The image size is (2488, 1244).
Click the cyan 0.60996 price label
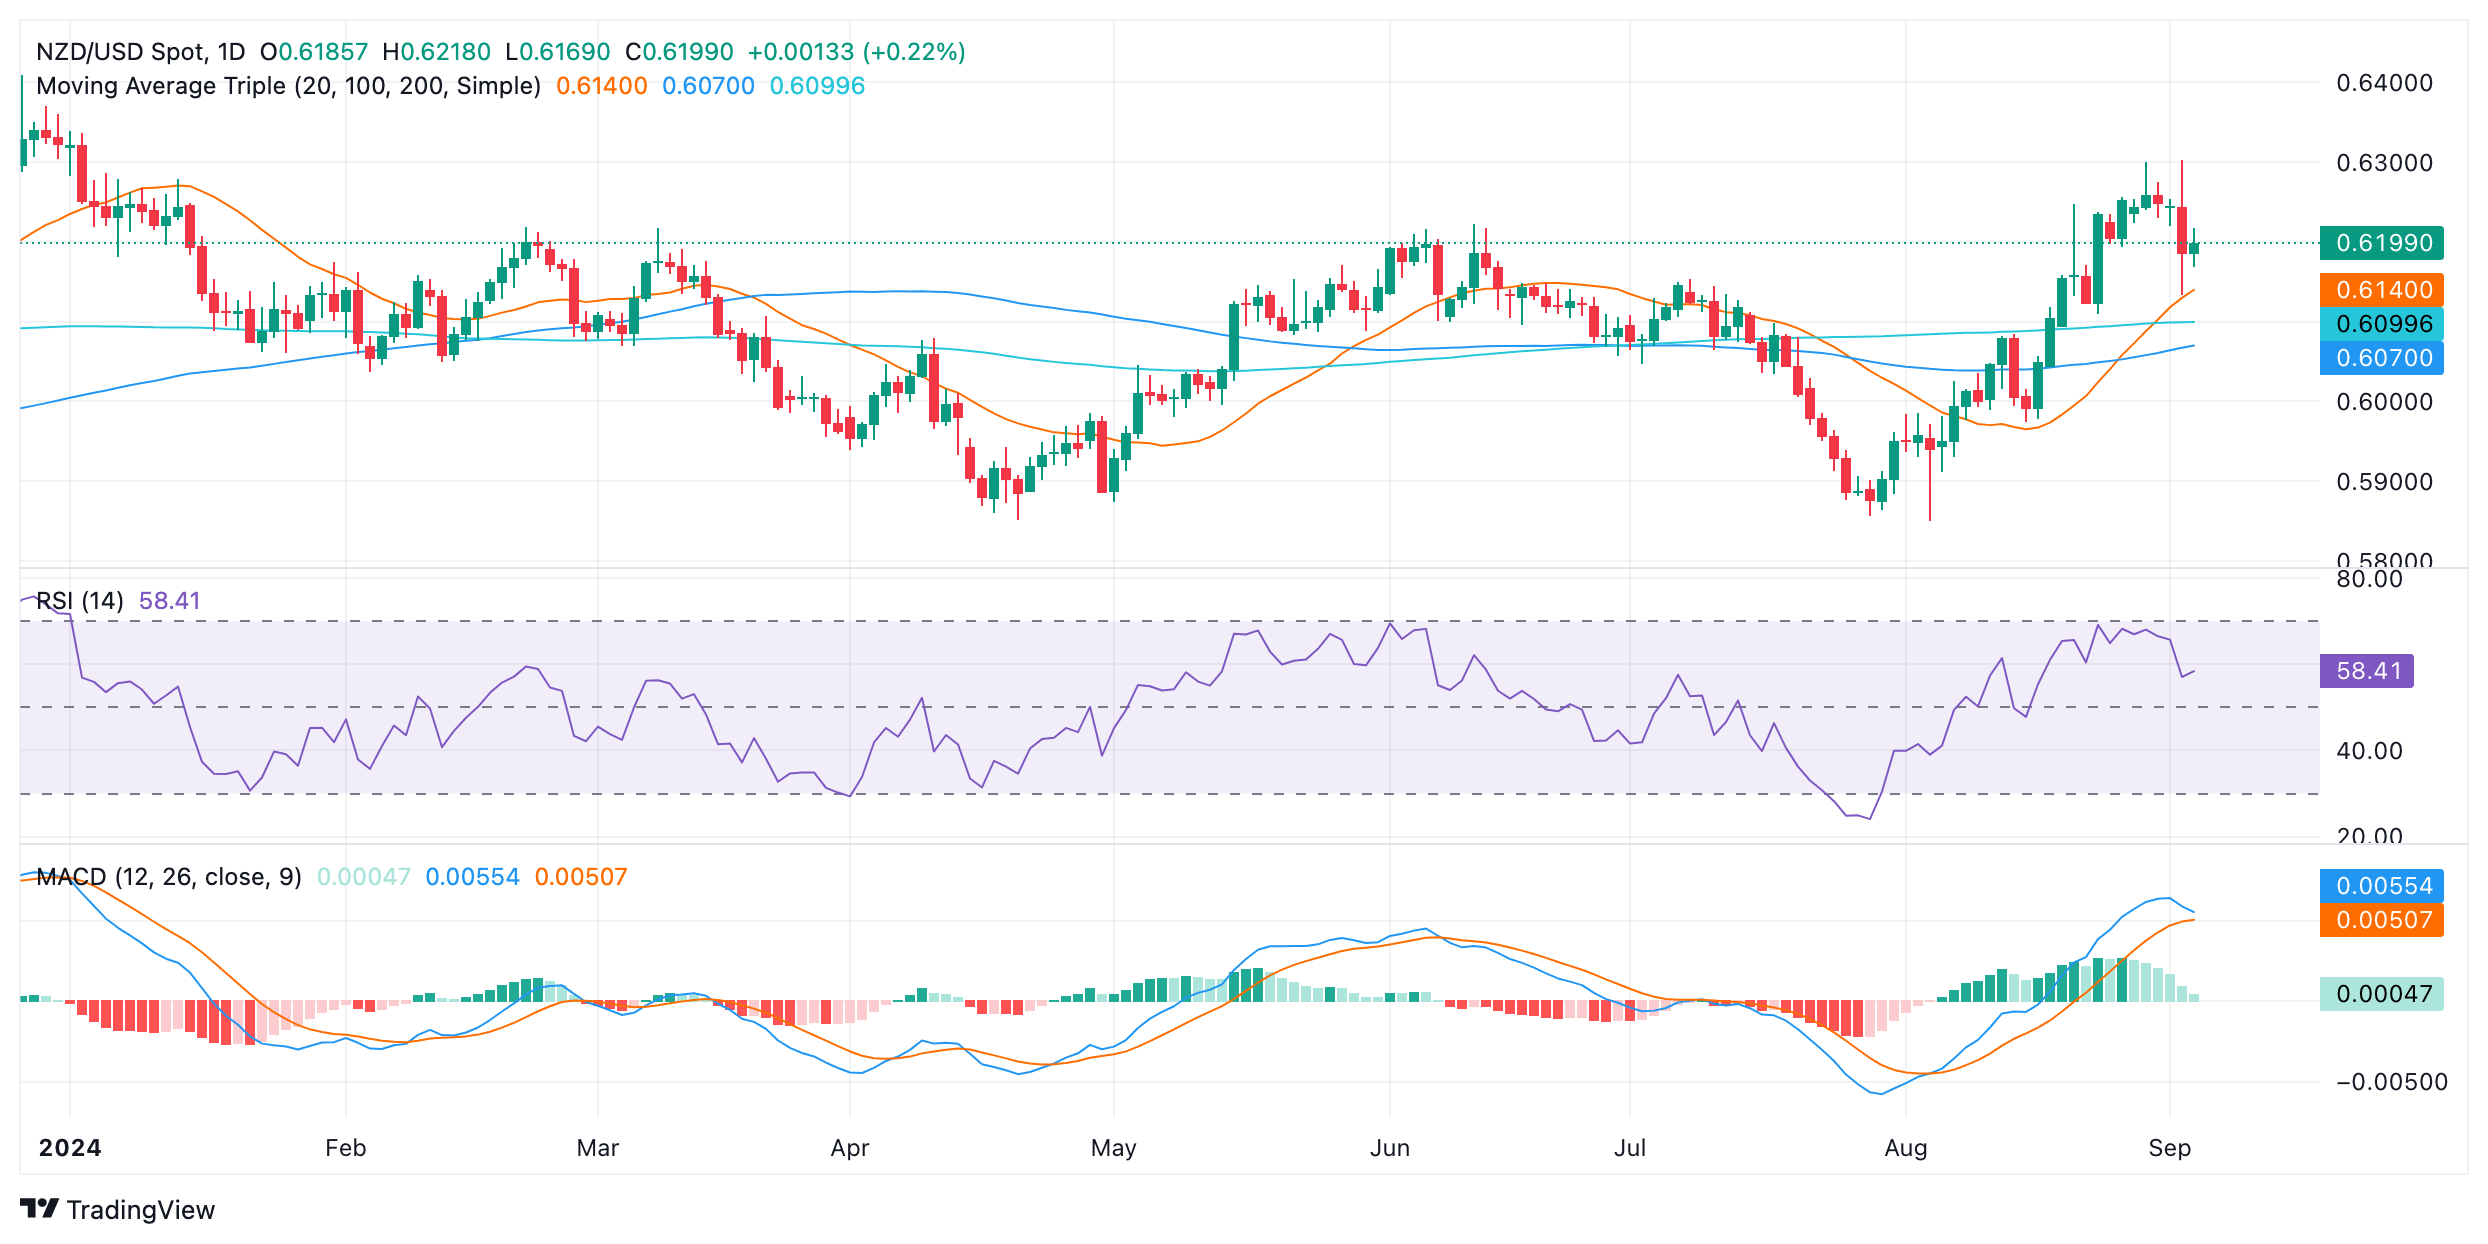point(2381,324)
